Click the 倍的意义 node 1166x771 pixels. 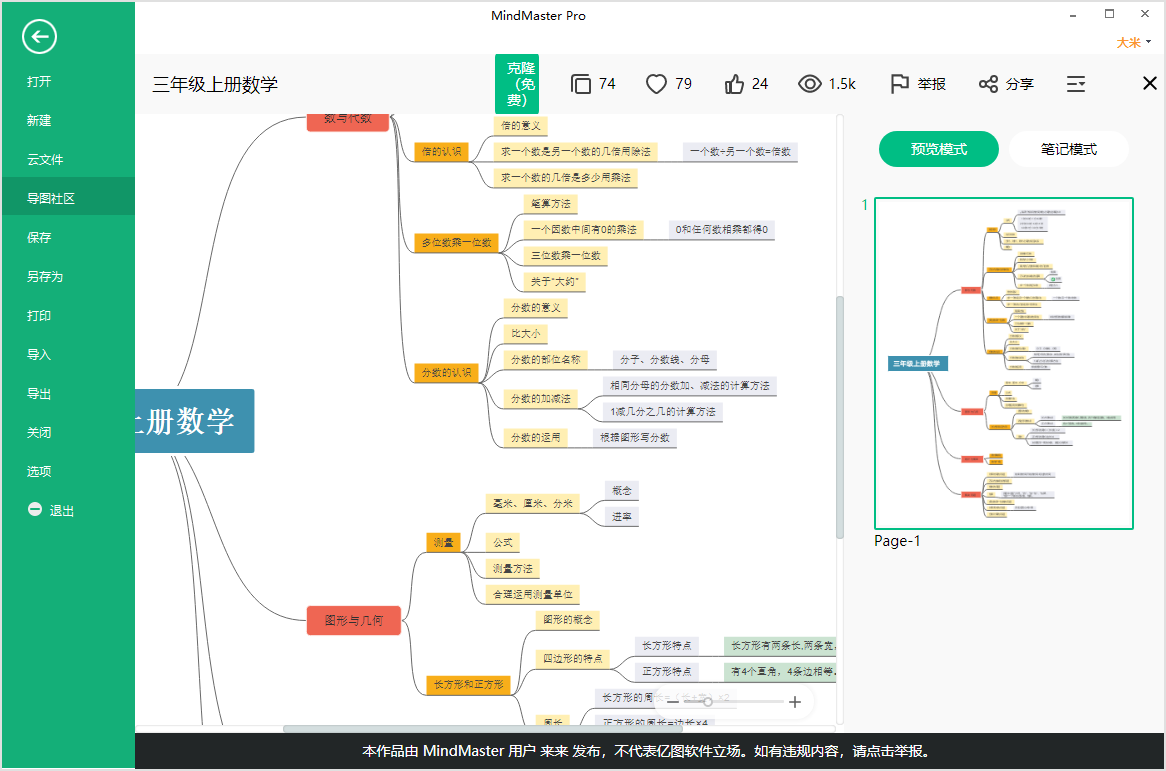pyautogui.click(x=521, y=126)
